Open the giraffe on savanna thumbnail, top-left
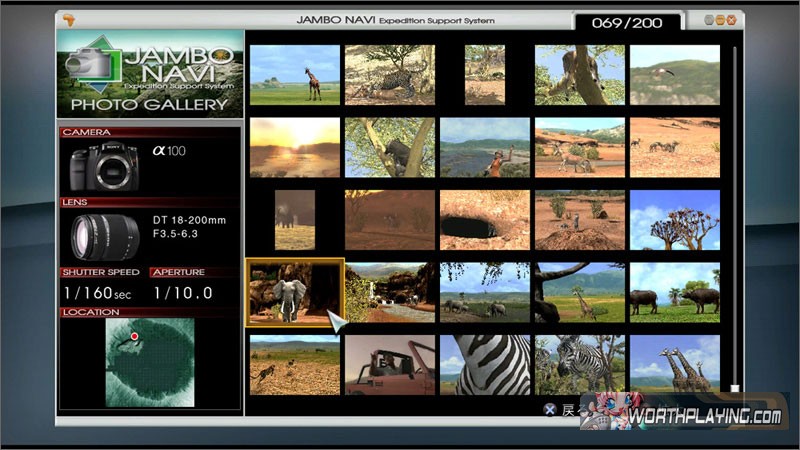 click(294, 75)
